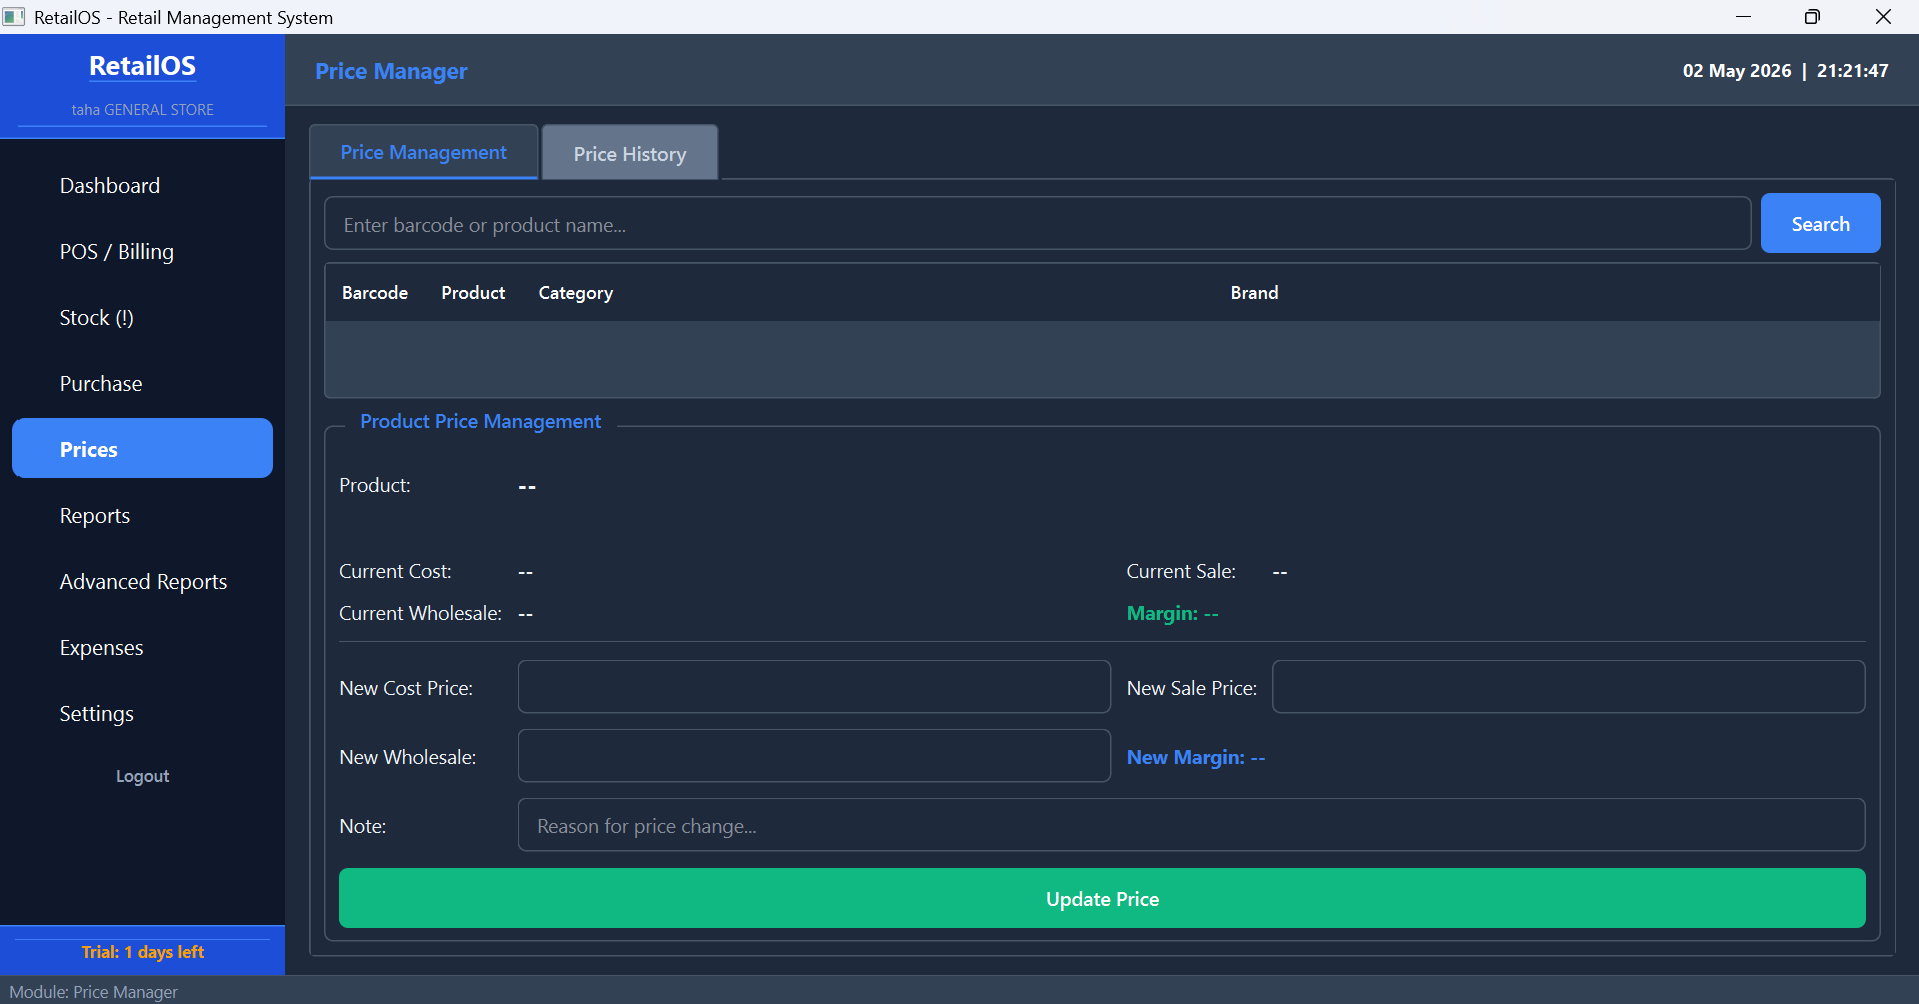
Task: Navigate to Purchase module
Action: [x=142, y=384]
